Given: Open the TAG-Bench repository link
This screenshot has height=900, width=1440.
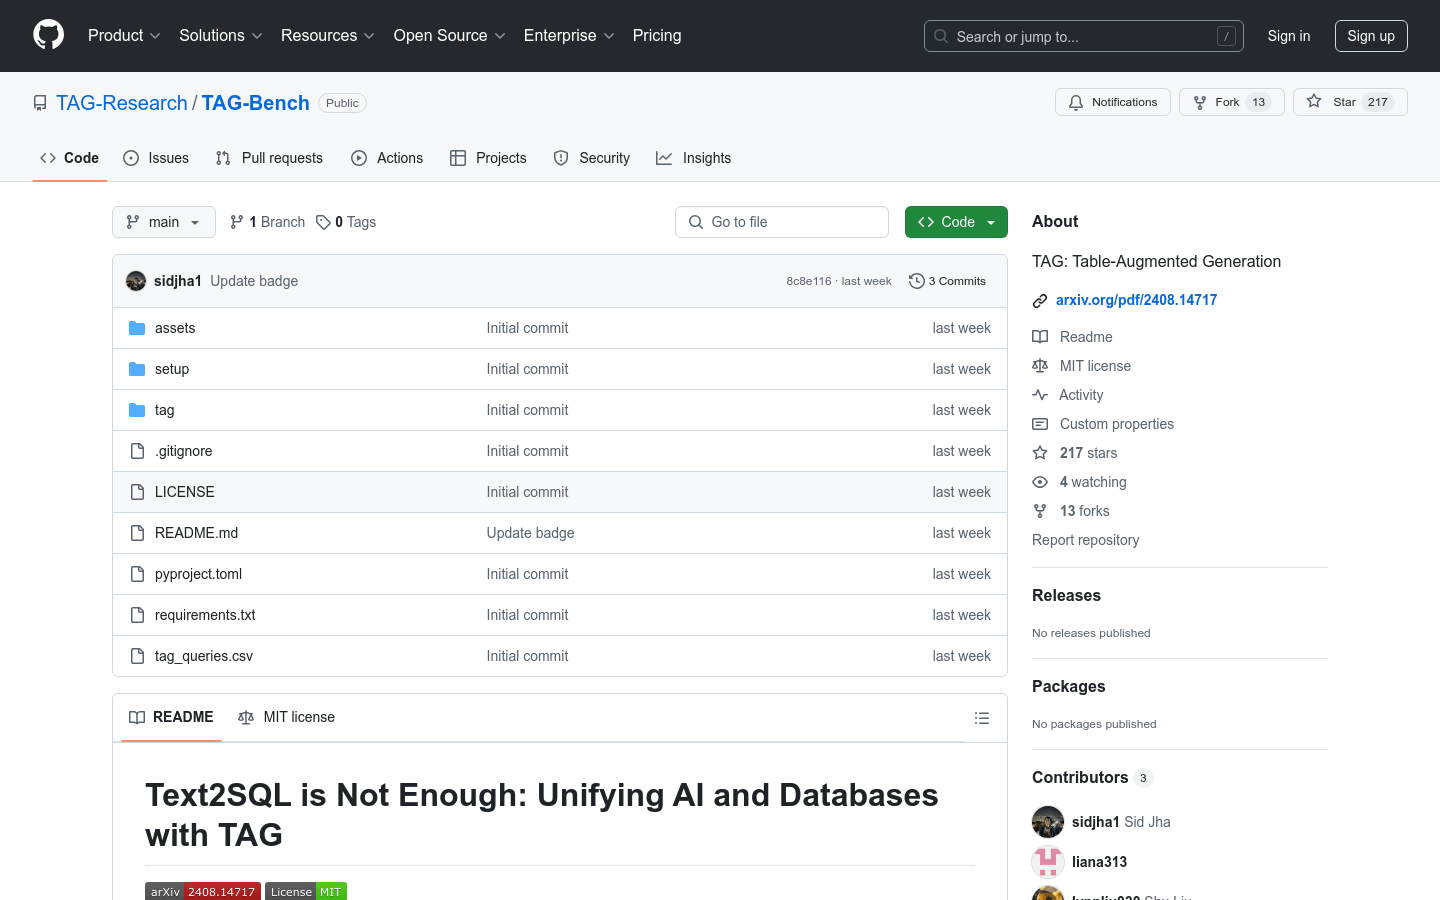Looking at the screenshot, I should 256,103.
